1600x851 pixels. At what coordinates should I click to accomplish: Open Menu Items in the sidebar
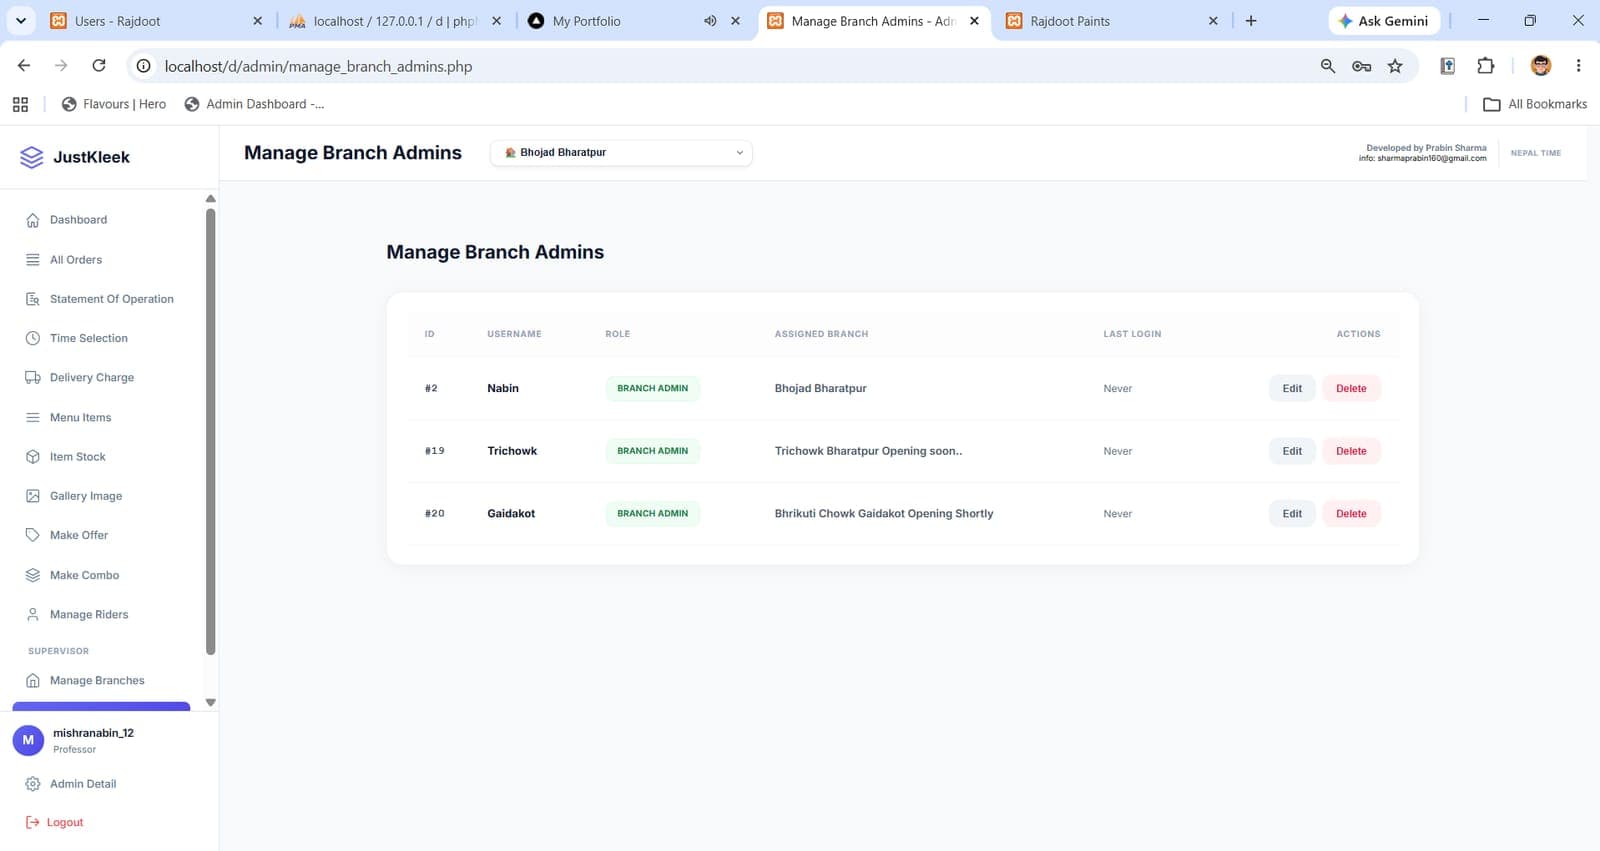[81, 418]
